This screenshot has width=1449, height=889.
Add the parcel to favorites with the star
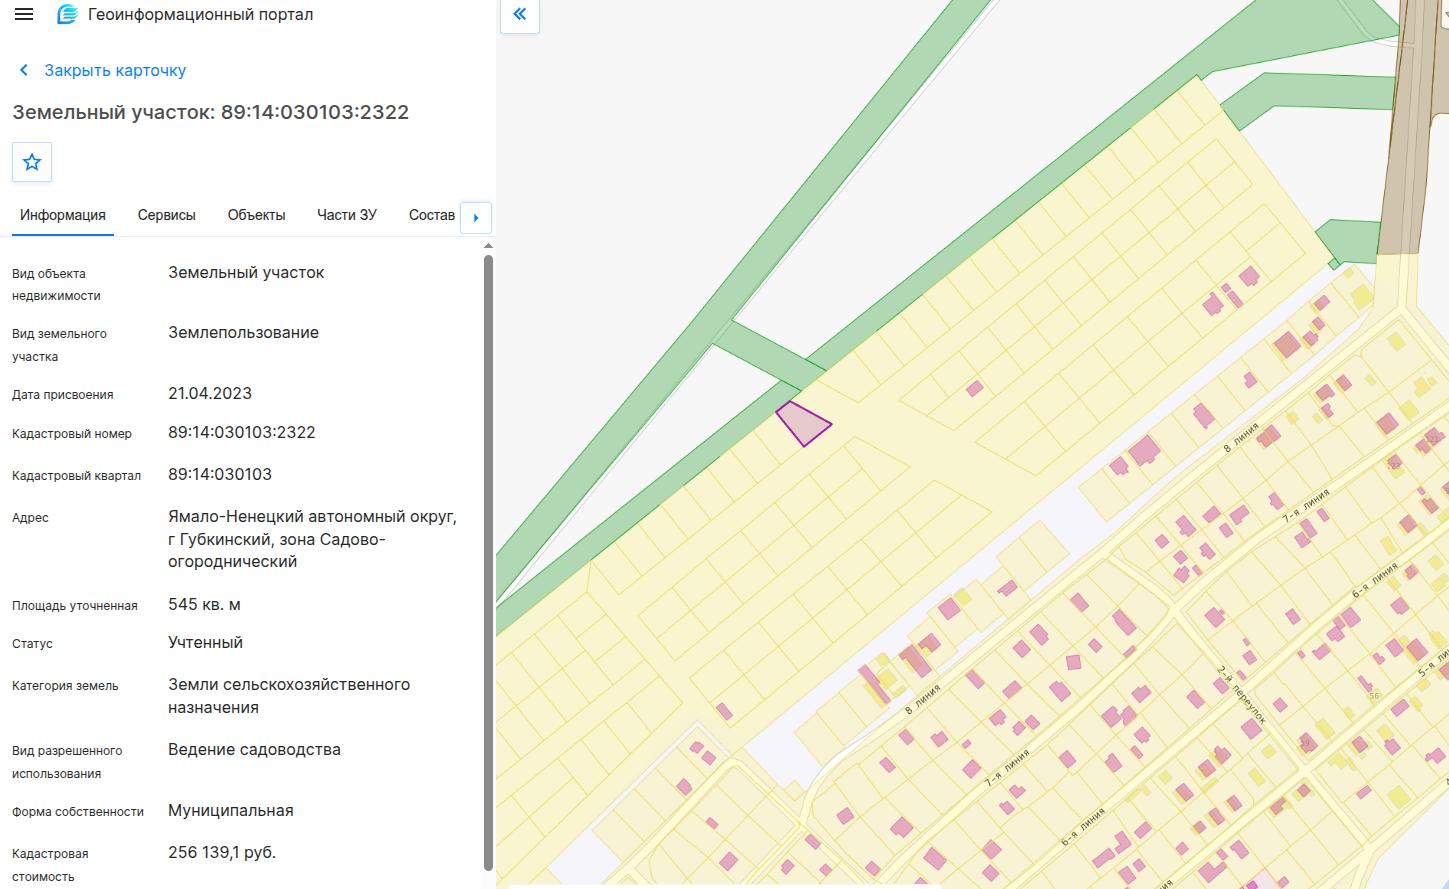click(32, 162)
